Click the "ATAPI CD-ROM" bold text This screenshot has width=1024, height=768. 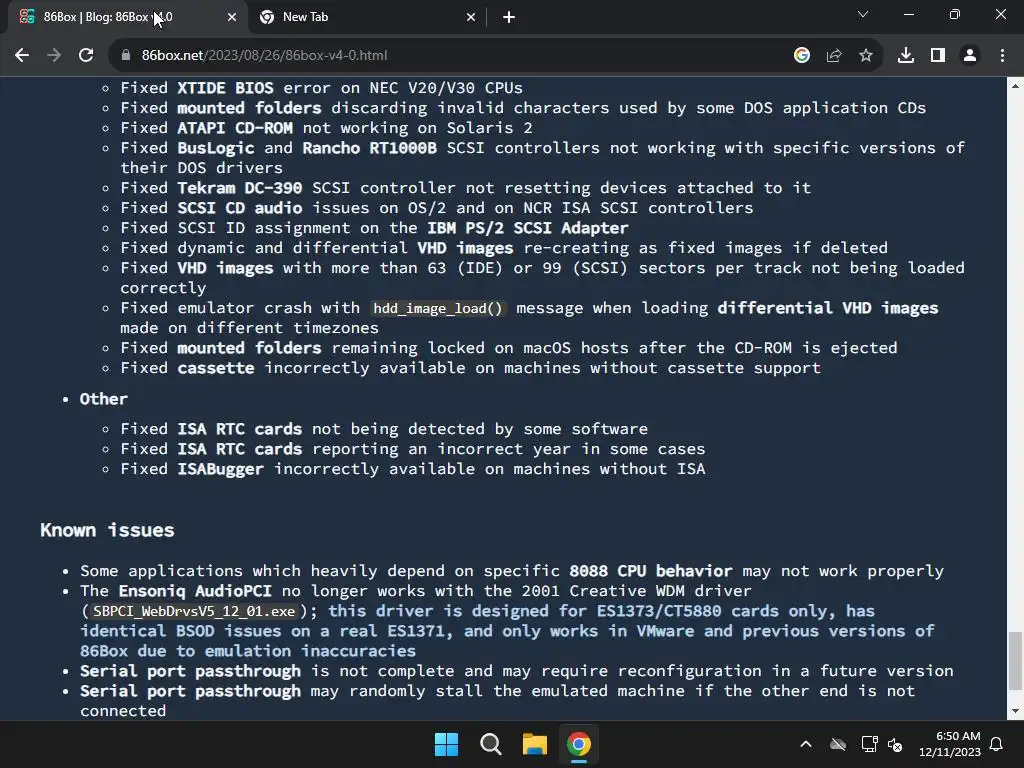tap(234, 128)
